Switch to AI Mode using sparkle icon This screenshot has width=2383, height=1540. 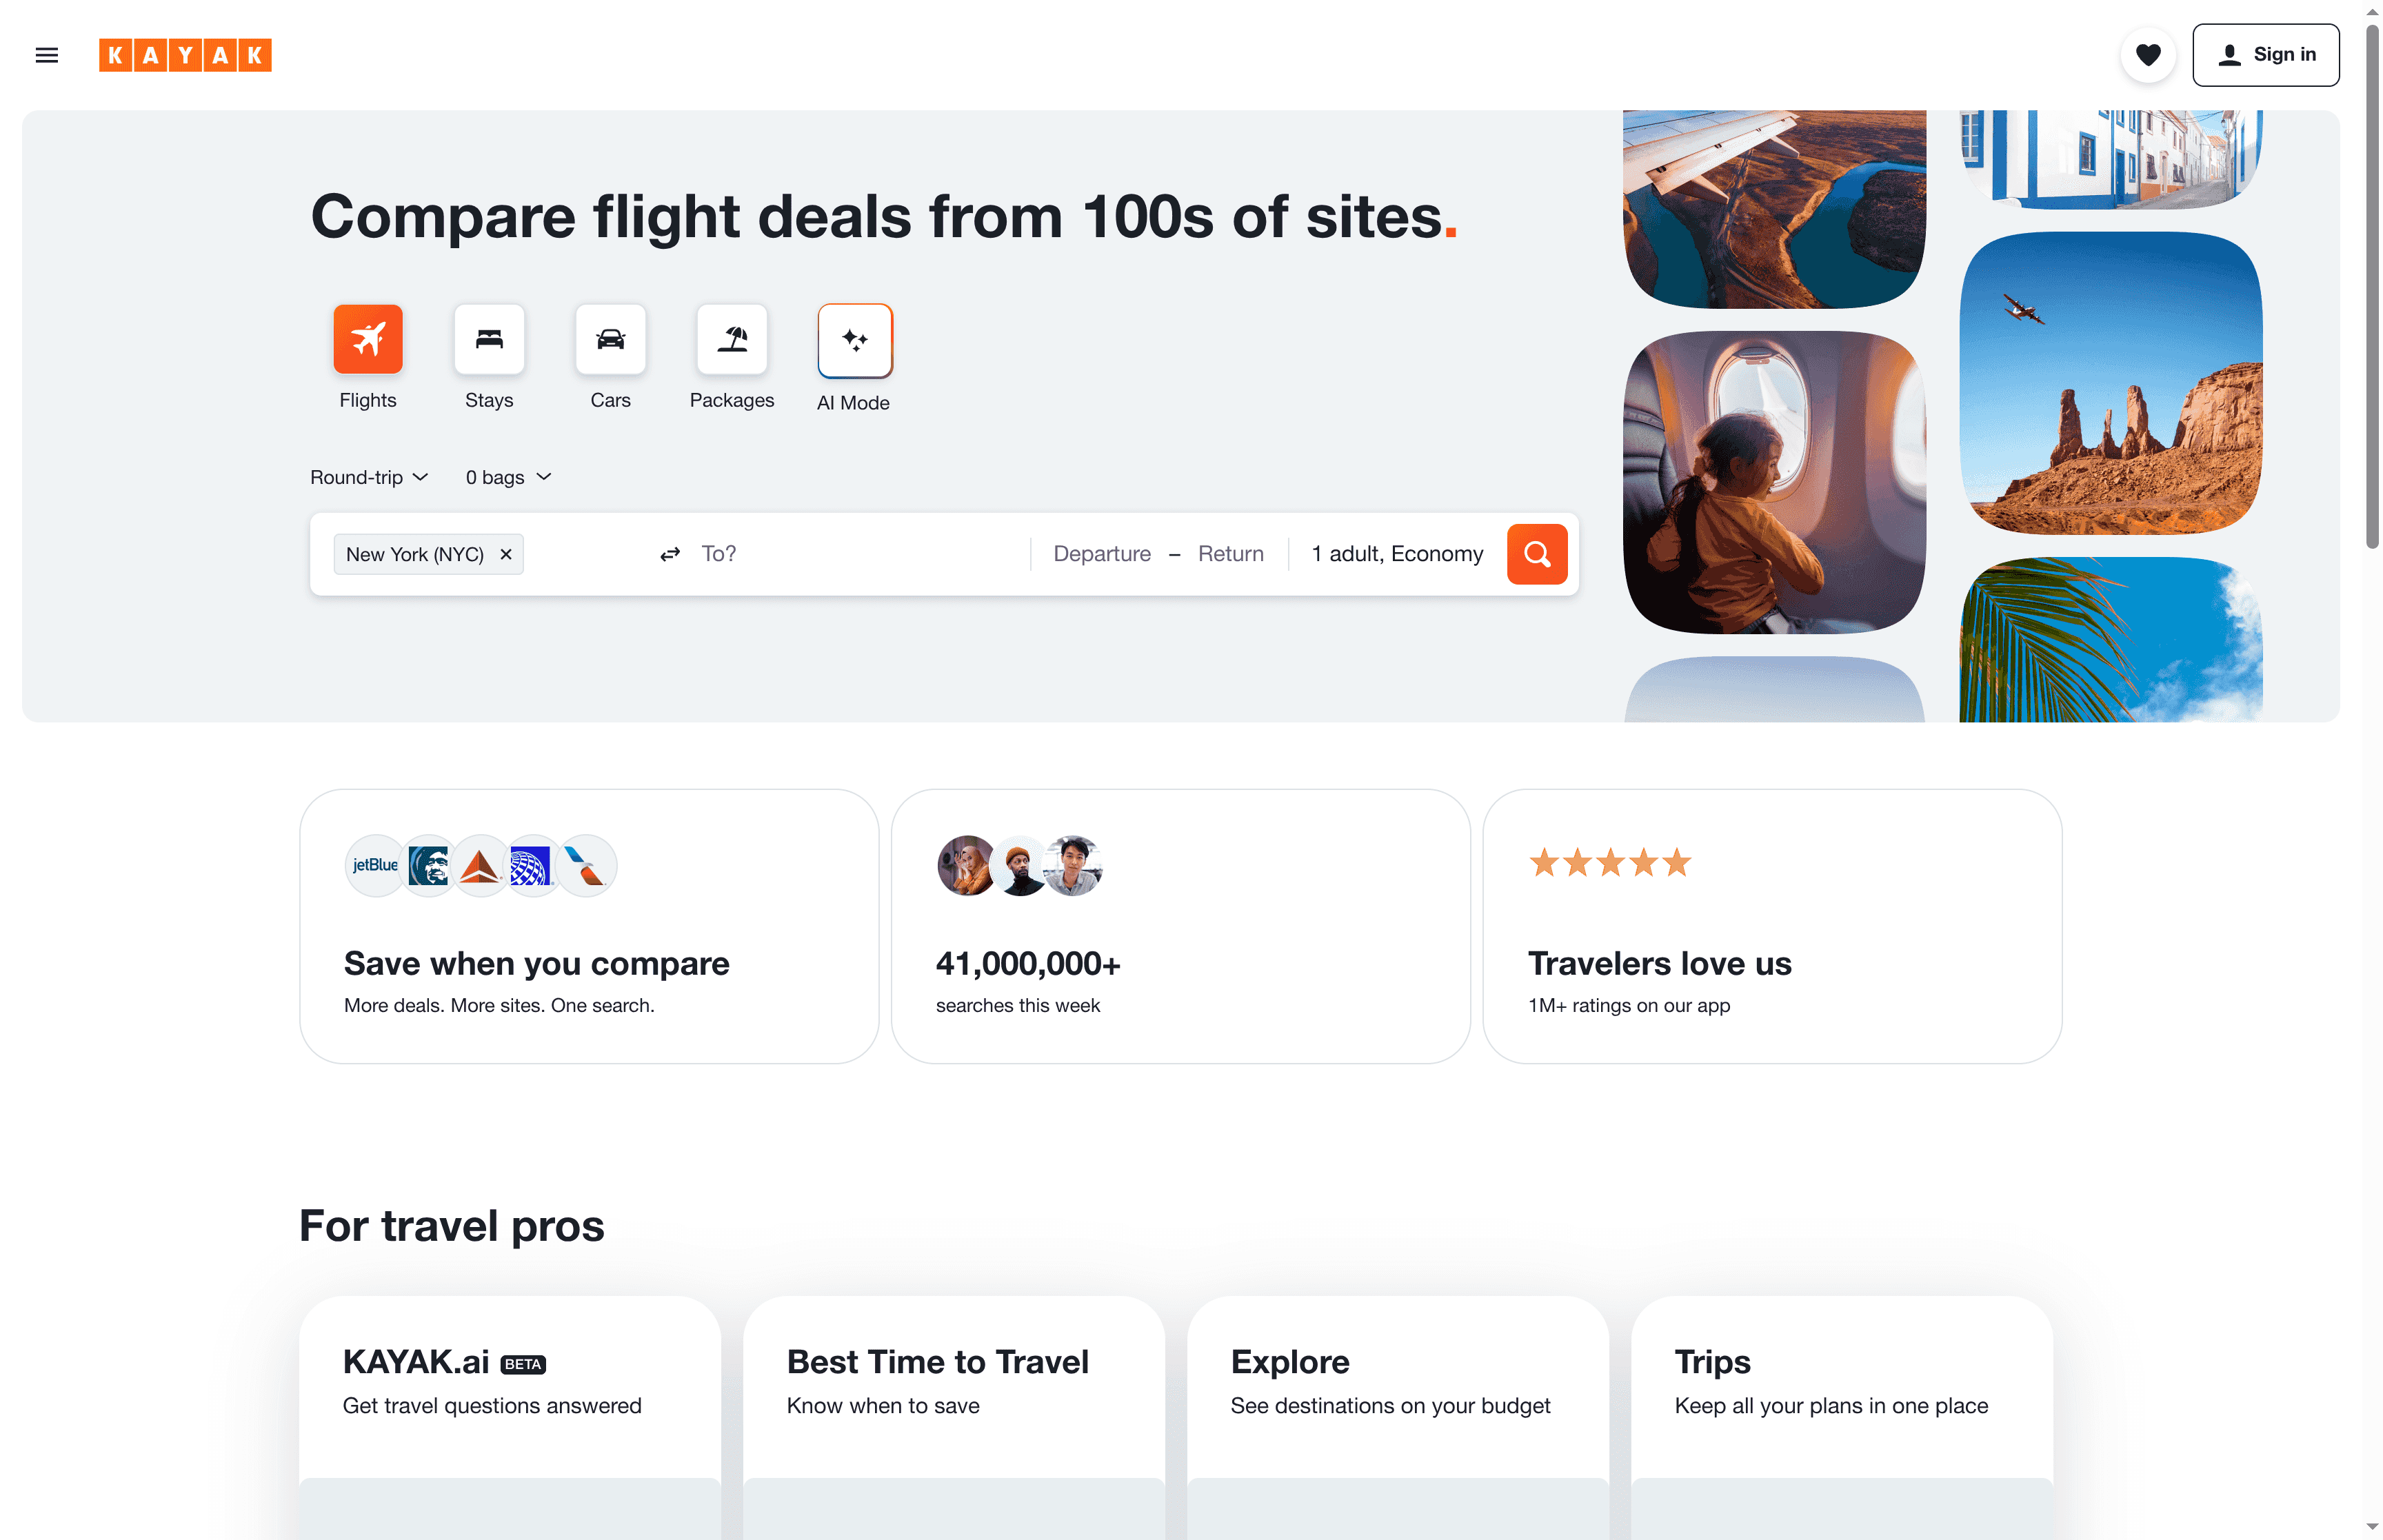coord(854,340)
